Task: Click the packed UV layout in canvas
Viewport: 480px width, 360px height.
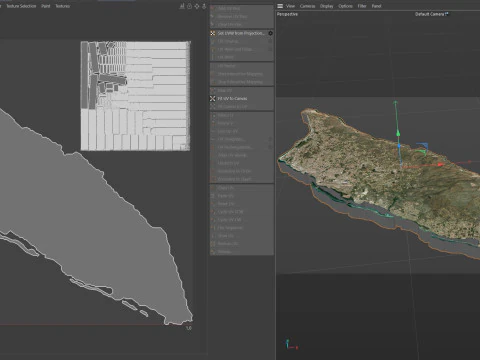Action: [135, 96]
